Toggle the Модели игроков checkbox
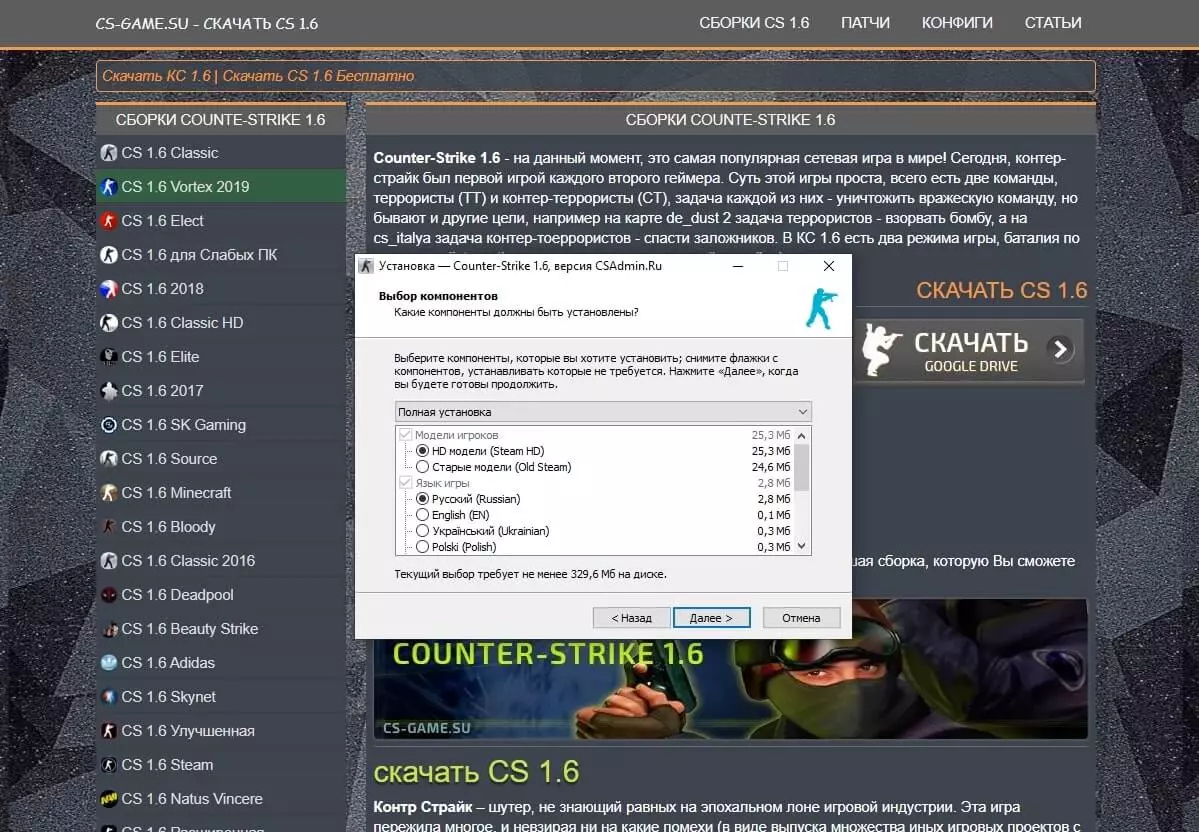 click(x=405, y=435)
